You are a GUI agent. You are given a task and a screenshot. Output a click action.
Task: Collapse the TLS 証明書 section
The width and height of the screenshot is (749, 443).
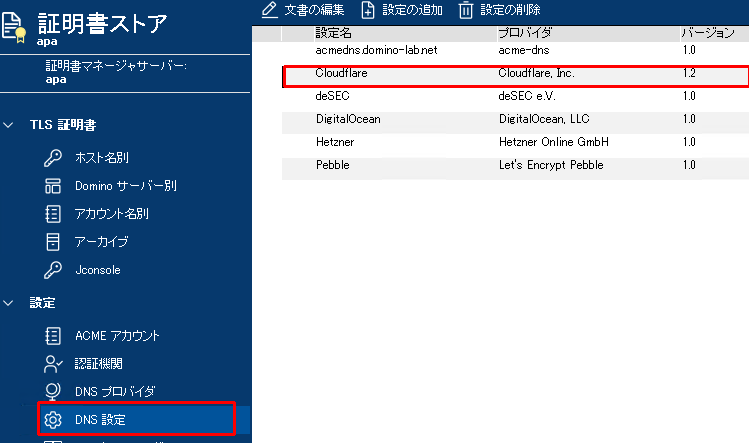[x=8, y=125]
